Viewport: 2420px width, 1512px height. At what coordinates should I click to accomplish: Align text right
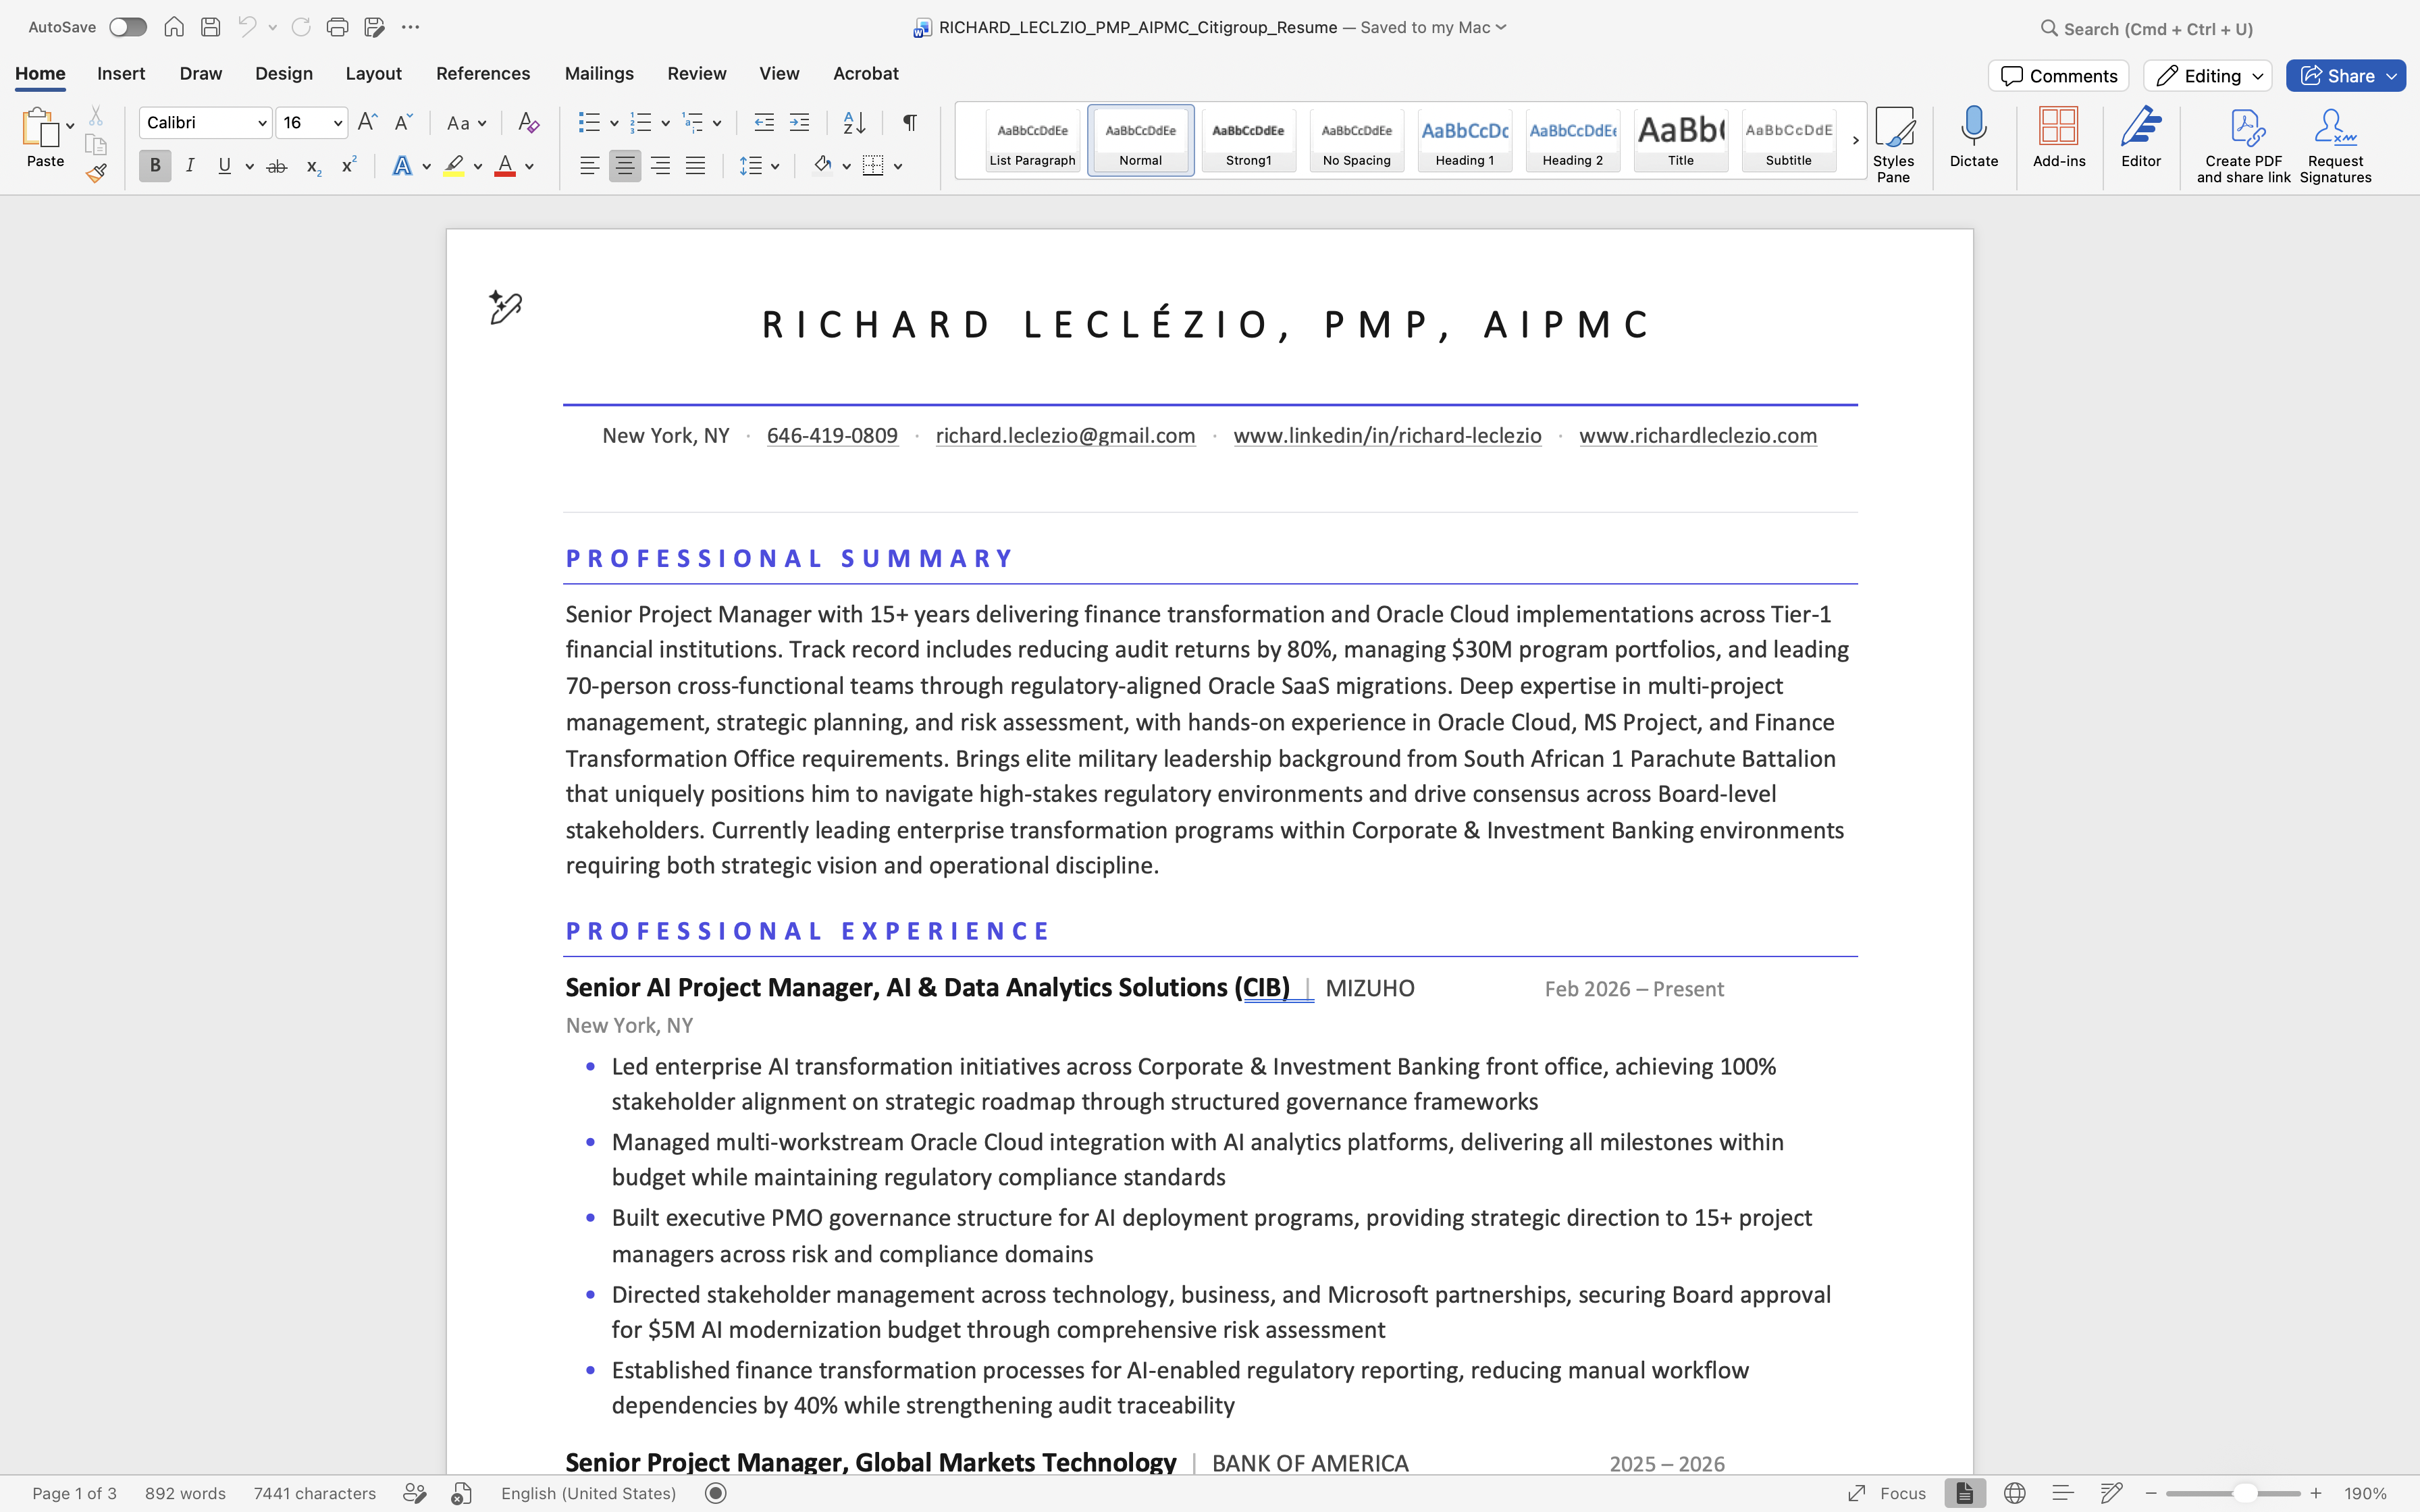660,166
